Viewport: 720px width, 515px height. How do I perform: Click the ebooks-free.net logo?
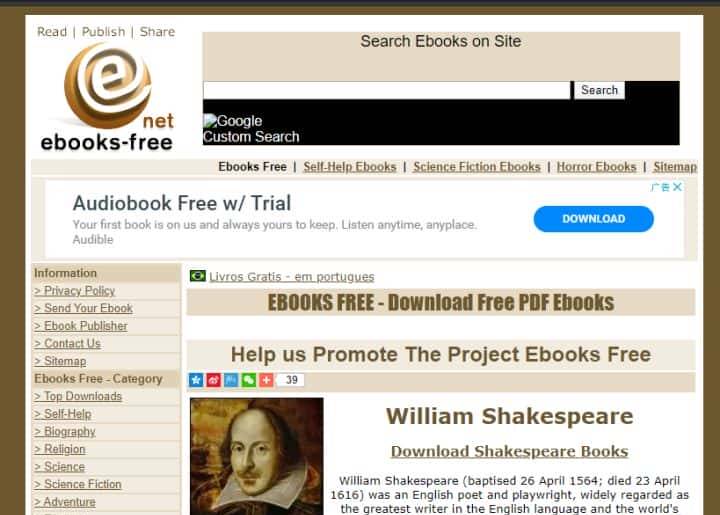(x=108, y=97)
